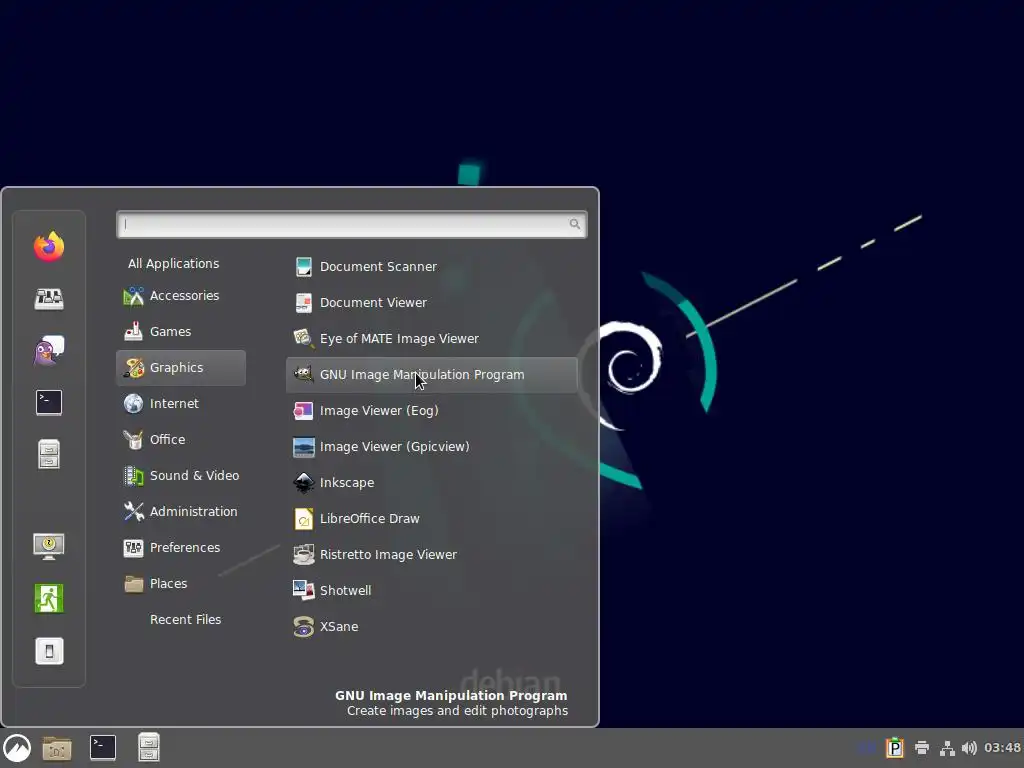This screenshot has width=1024, height=768.
Task: Open Image Viewer (Gpicview)
Action: pos(432,447)
